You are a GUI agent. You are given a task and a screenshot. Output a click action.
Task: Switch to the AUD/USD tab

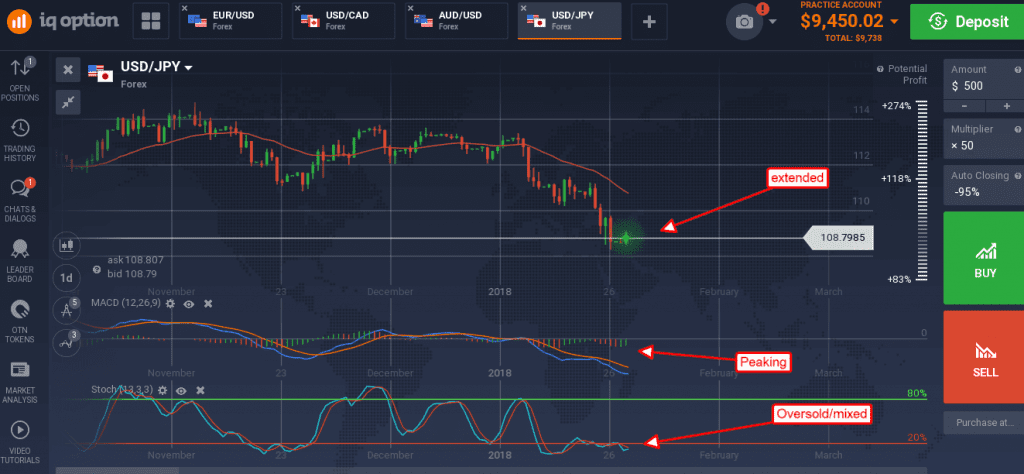[456, 21]
